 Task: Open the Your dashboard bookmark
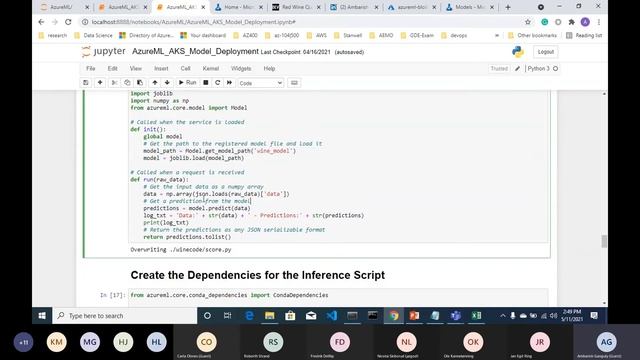coord(203,36)
